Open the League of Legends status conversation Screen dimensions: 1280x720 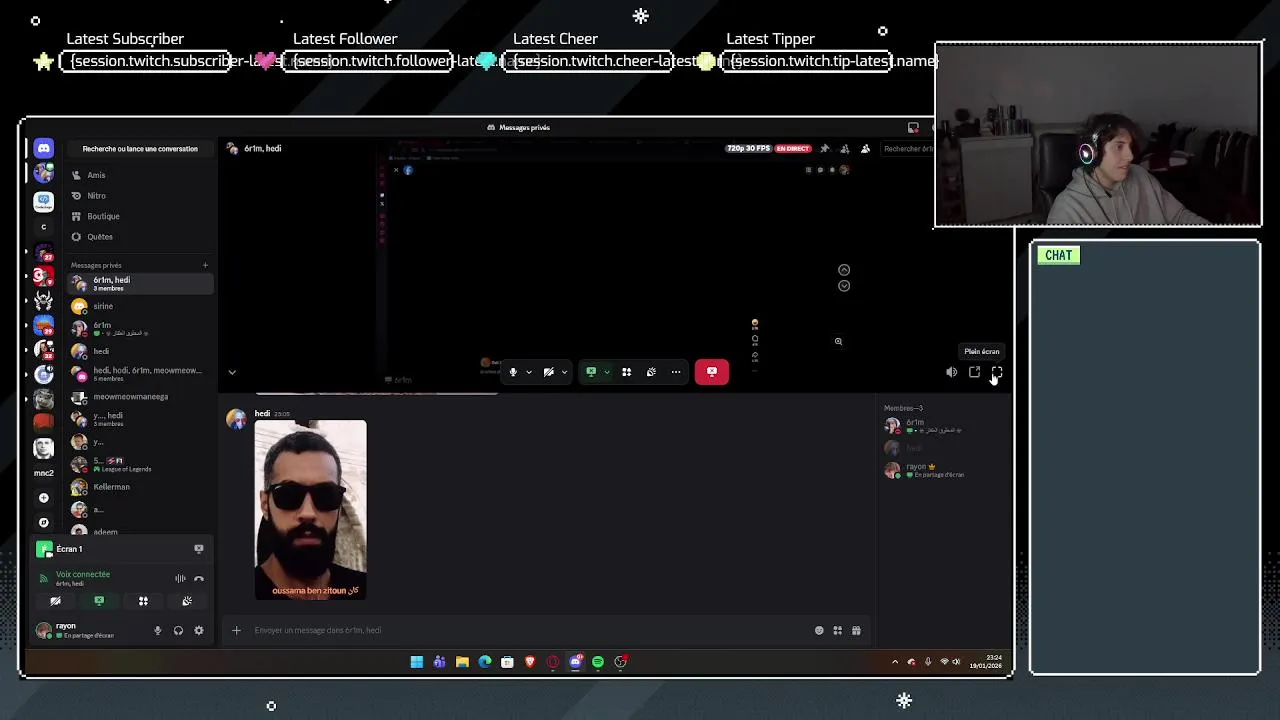coord(140,464)
